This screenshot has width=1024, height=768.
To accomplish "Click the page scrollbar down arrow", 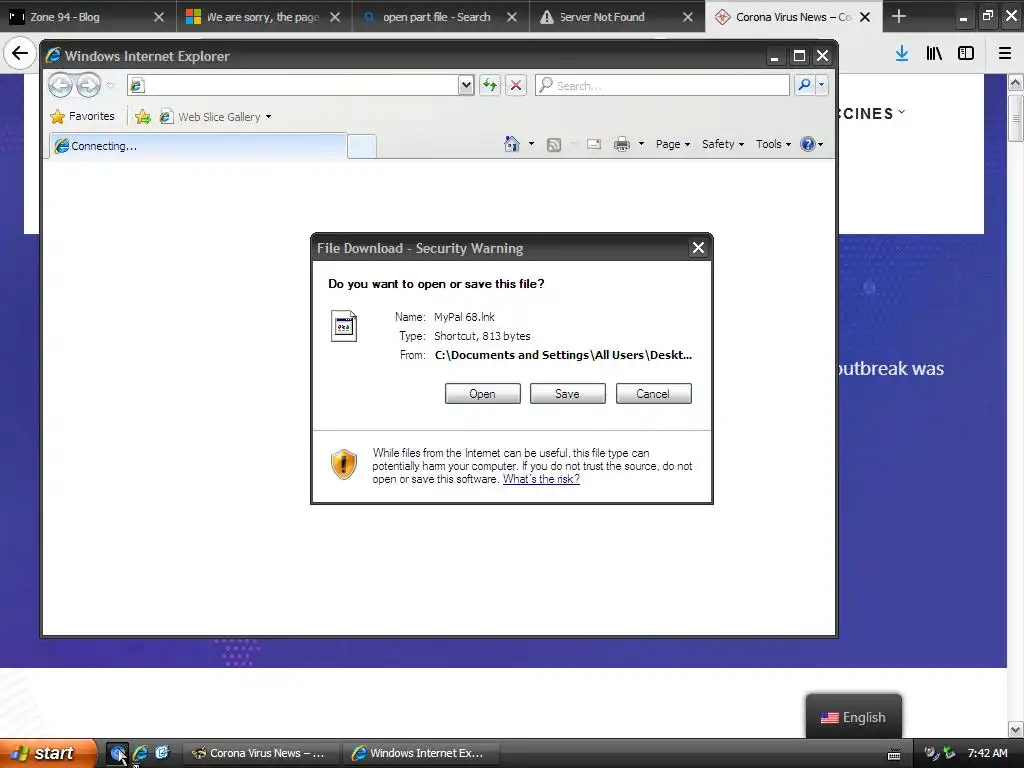I will click(x=1015, y=729).
